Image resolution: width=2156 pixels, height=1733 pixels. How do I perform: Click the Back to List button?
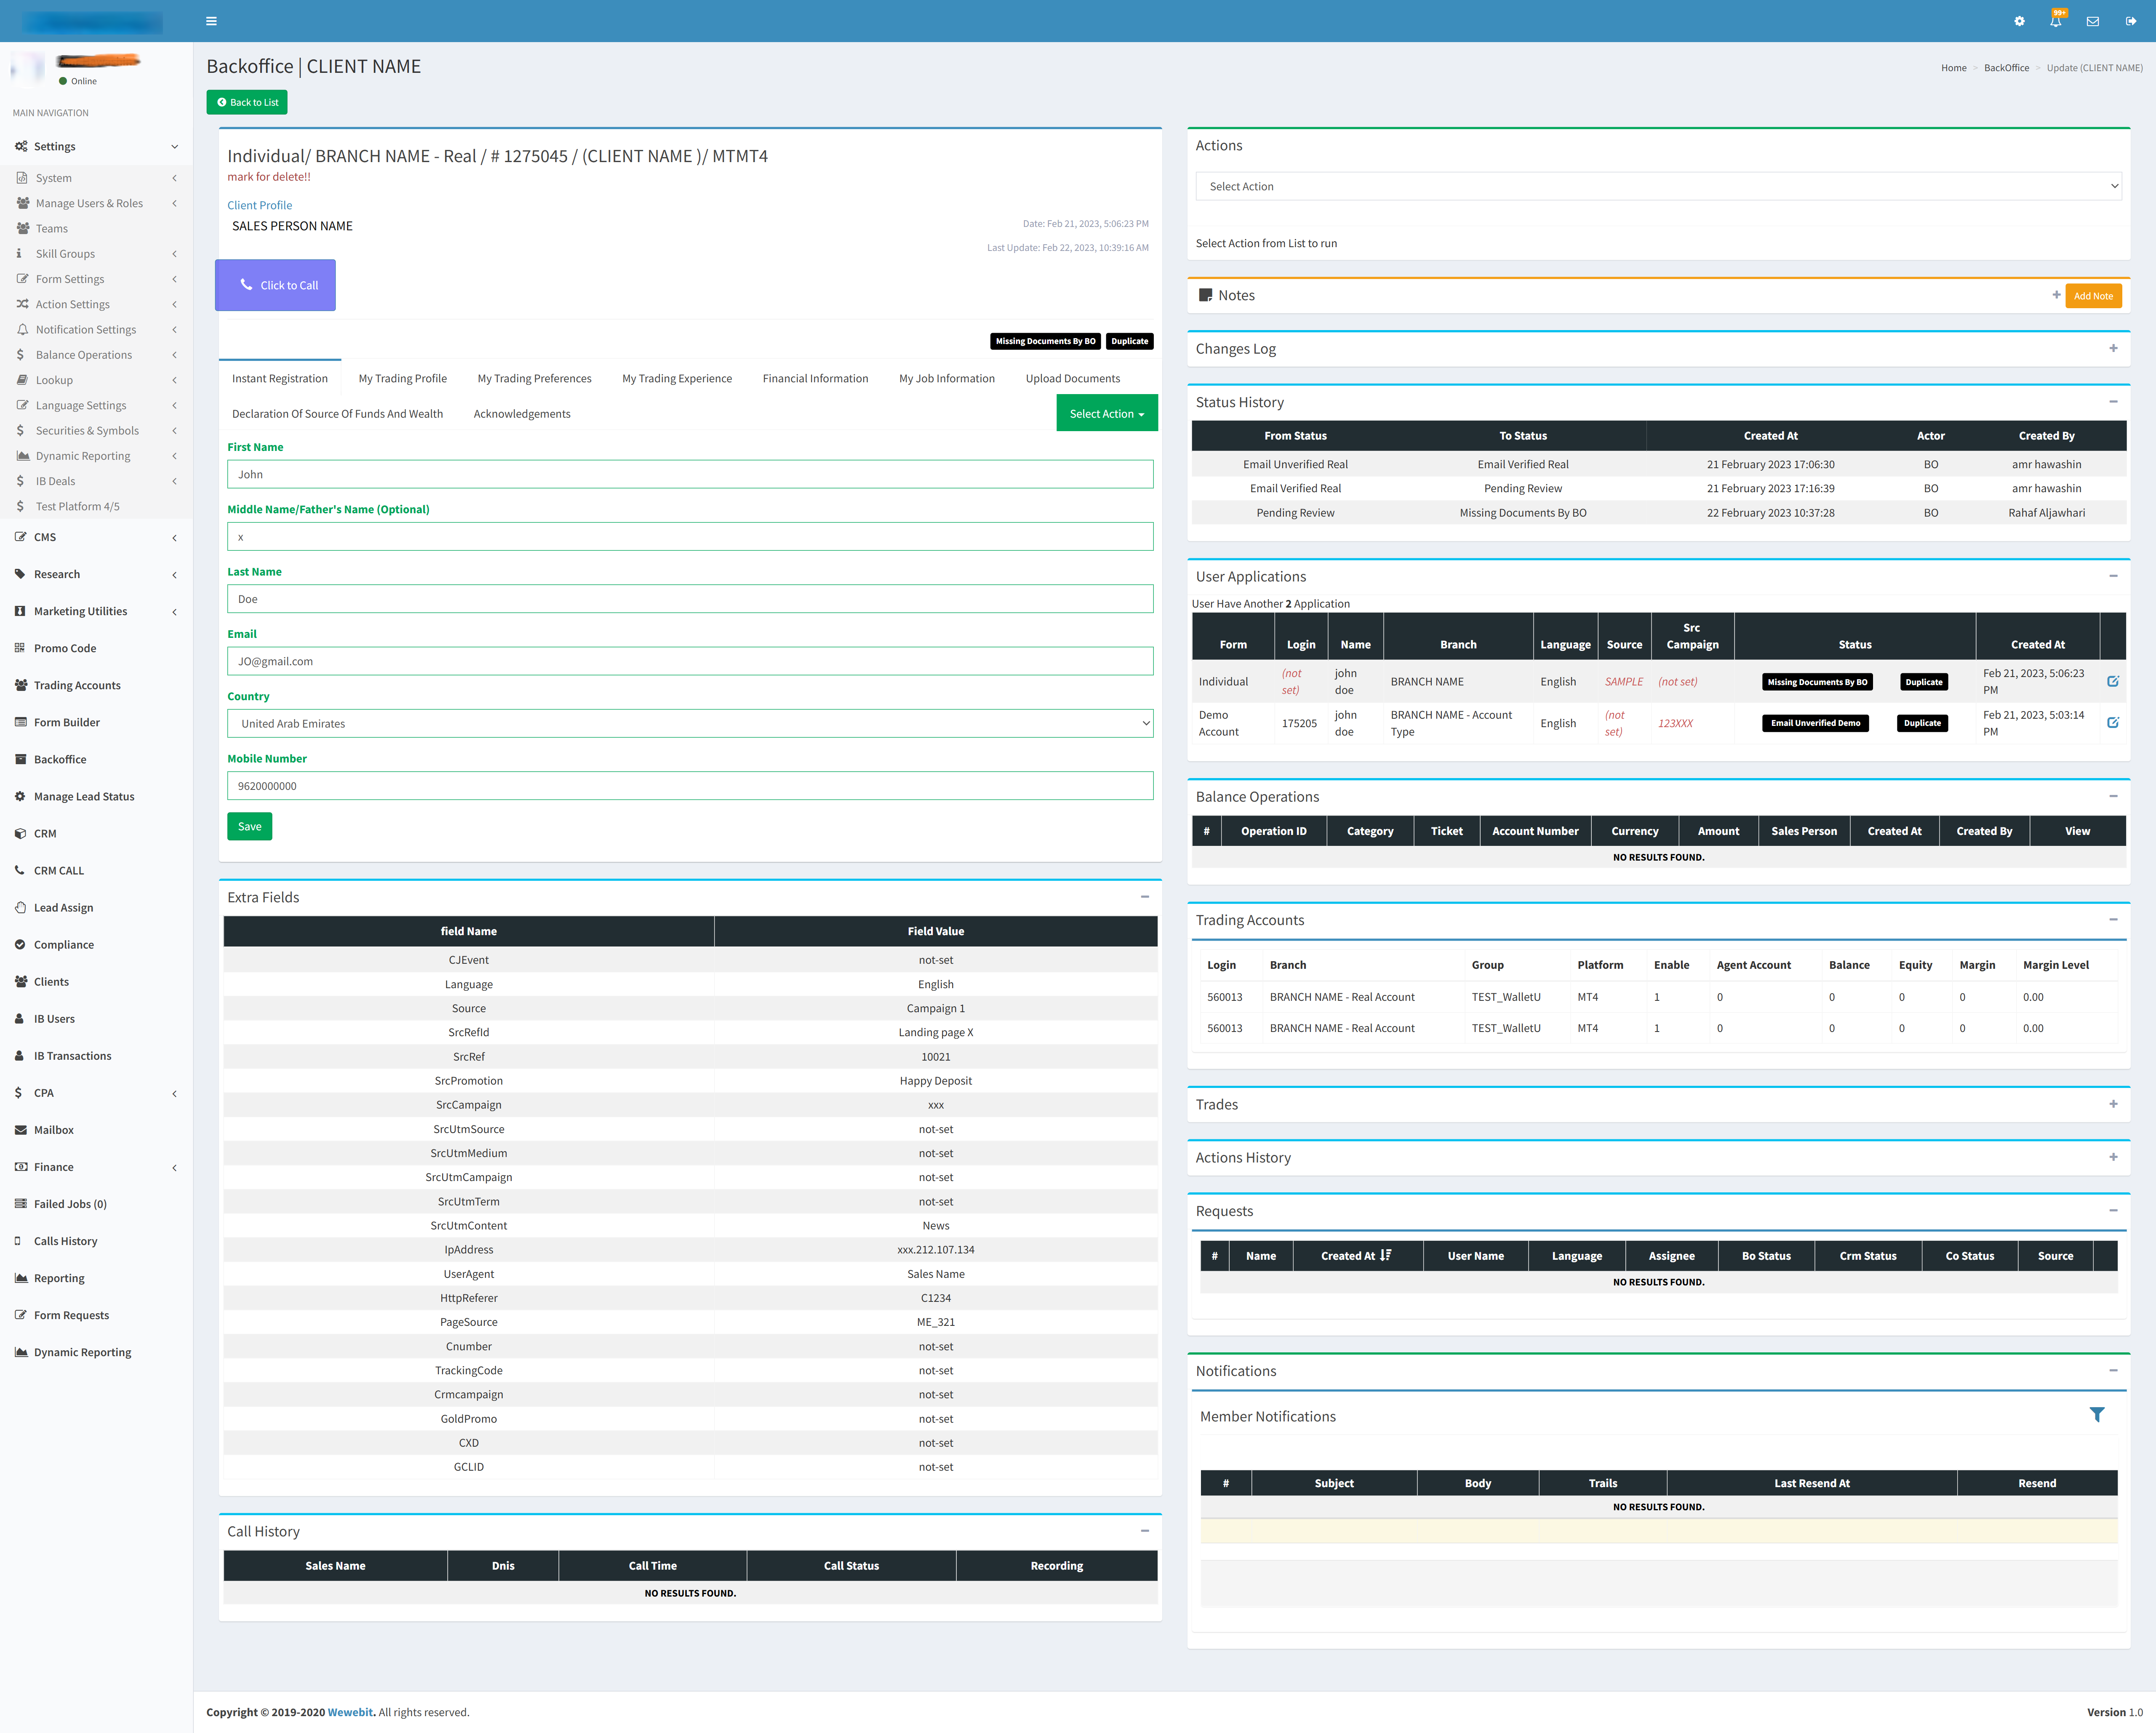pos(247,102)
